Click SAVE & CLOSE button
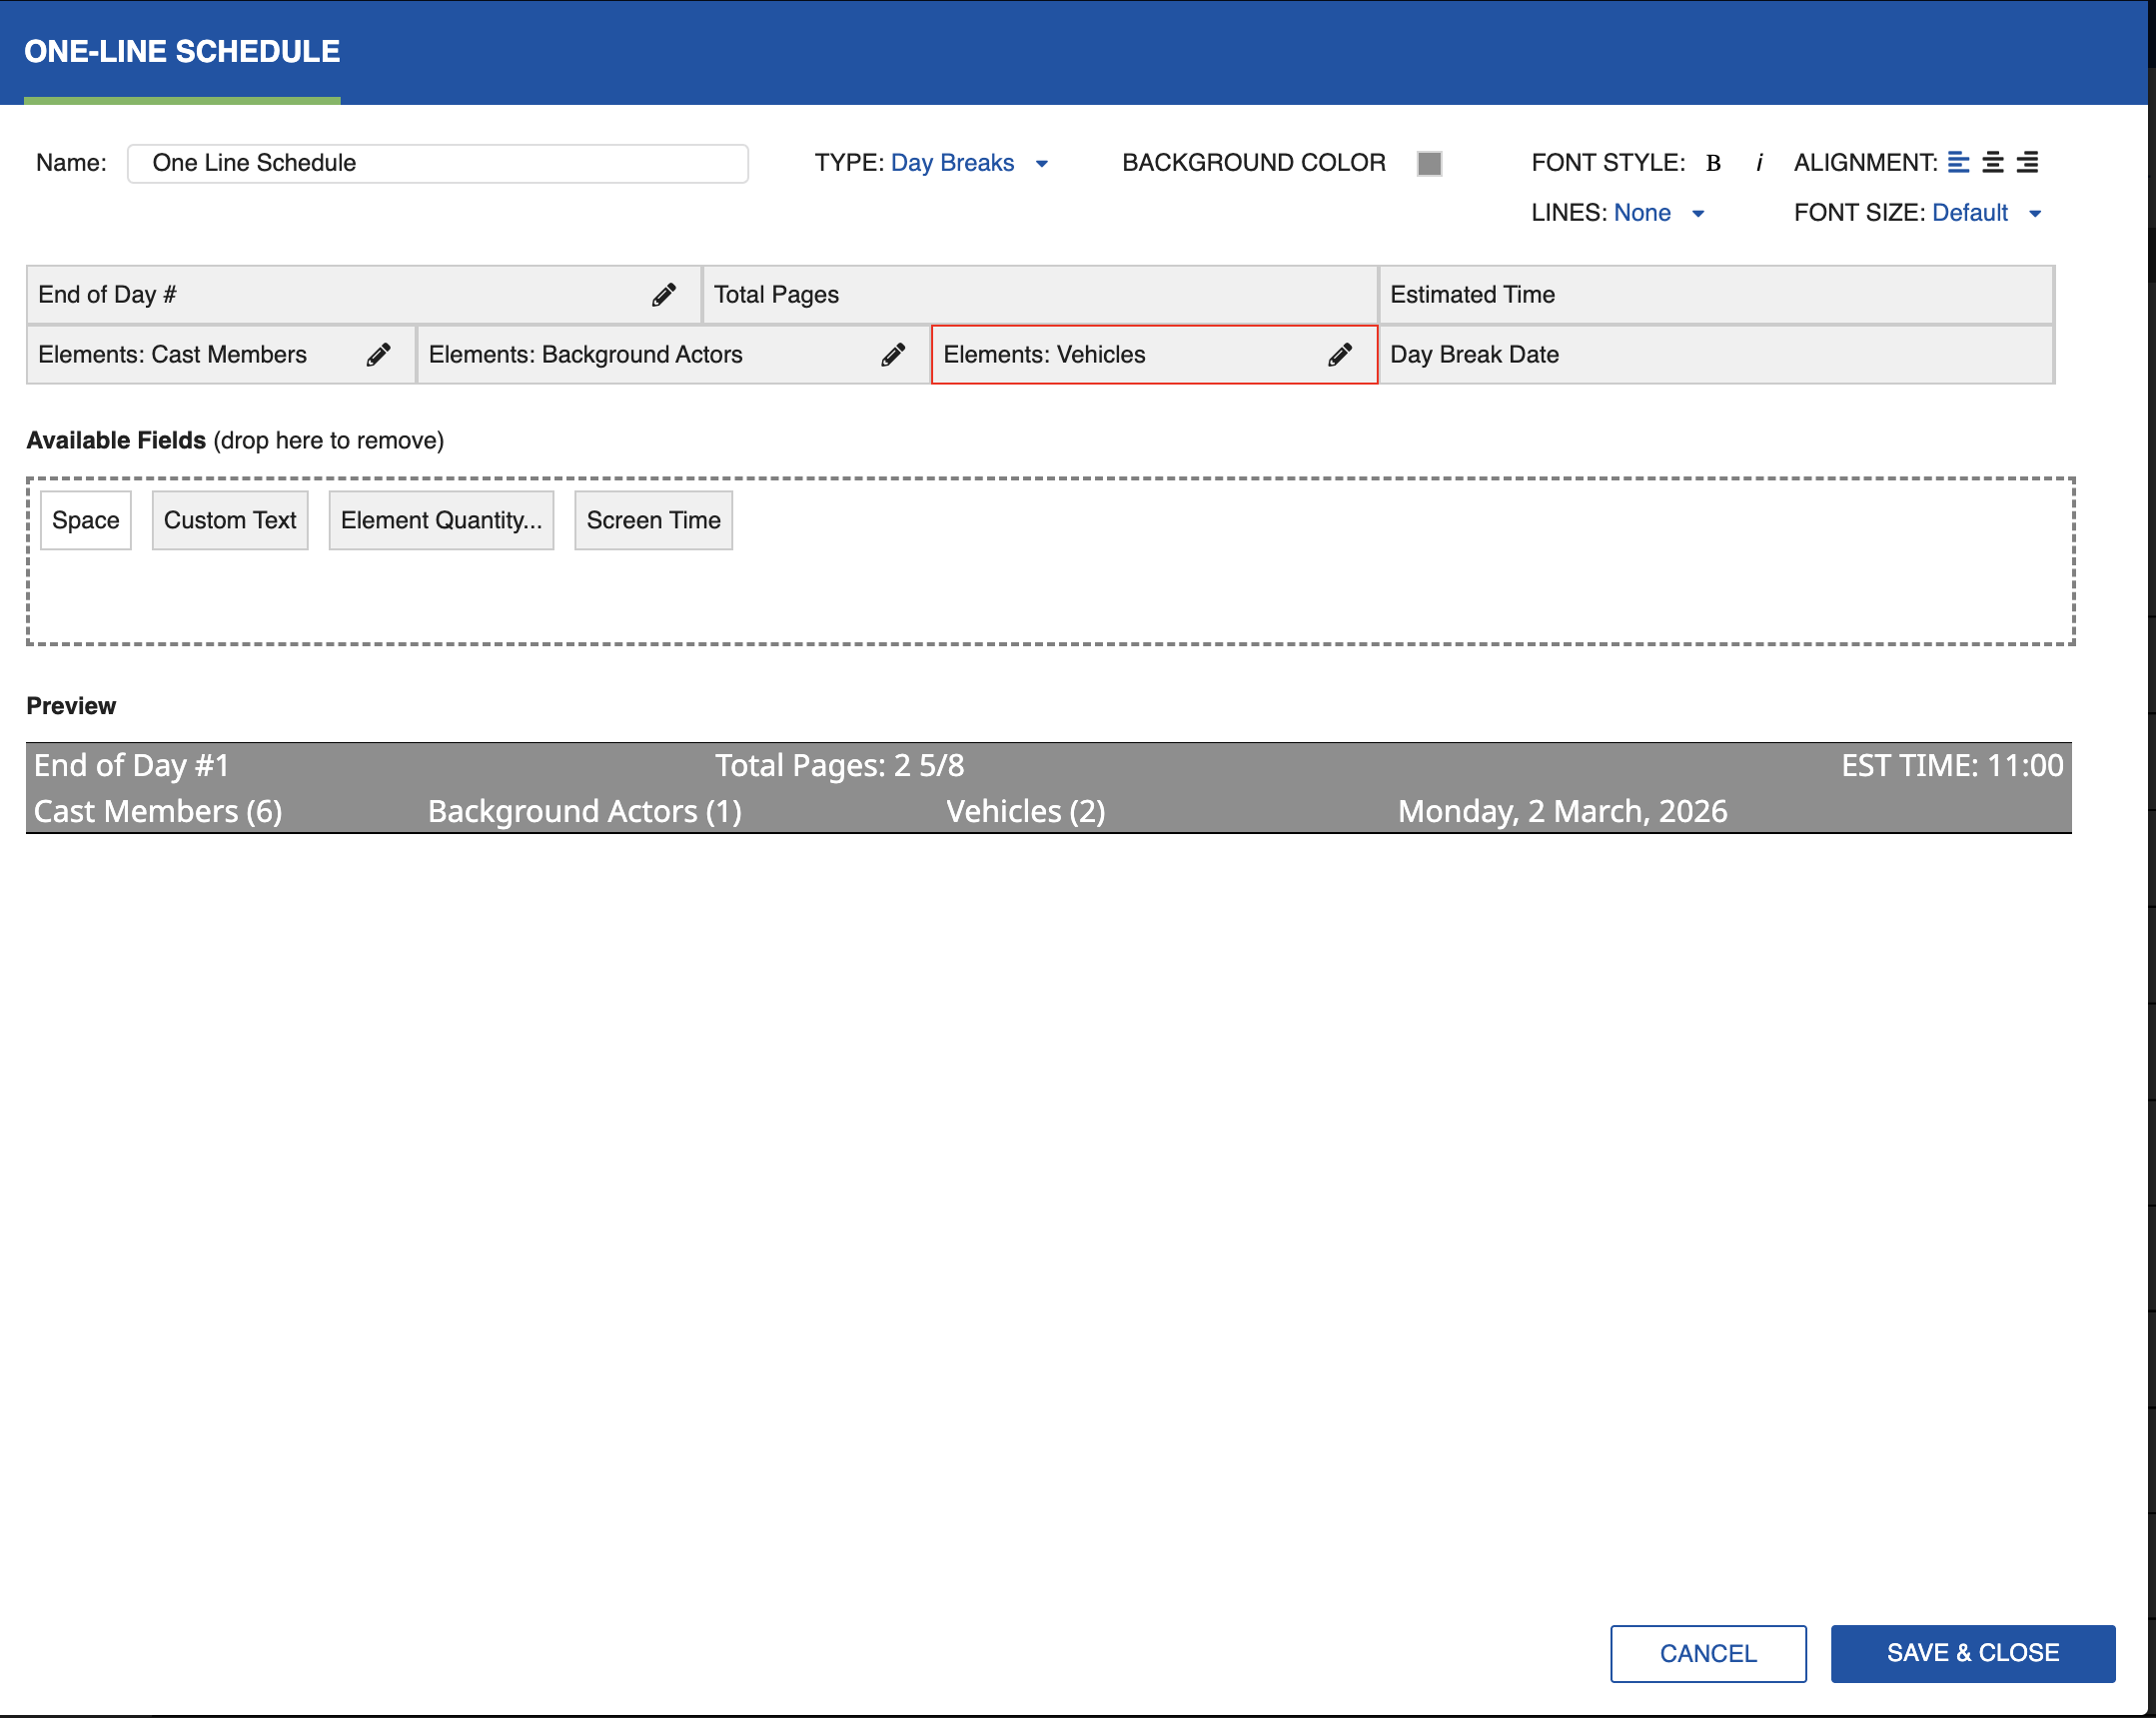Viewport: 2156px width, 1718px height. coord(1972,1653)
